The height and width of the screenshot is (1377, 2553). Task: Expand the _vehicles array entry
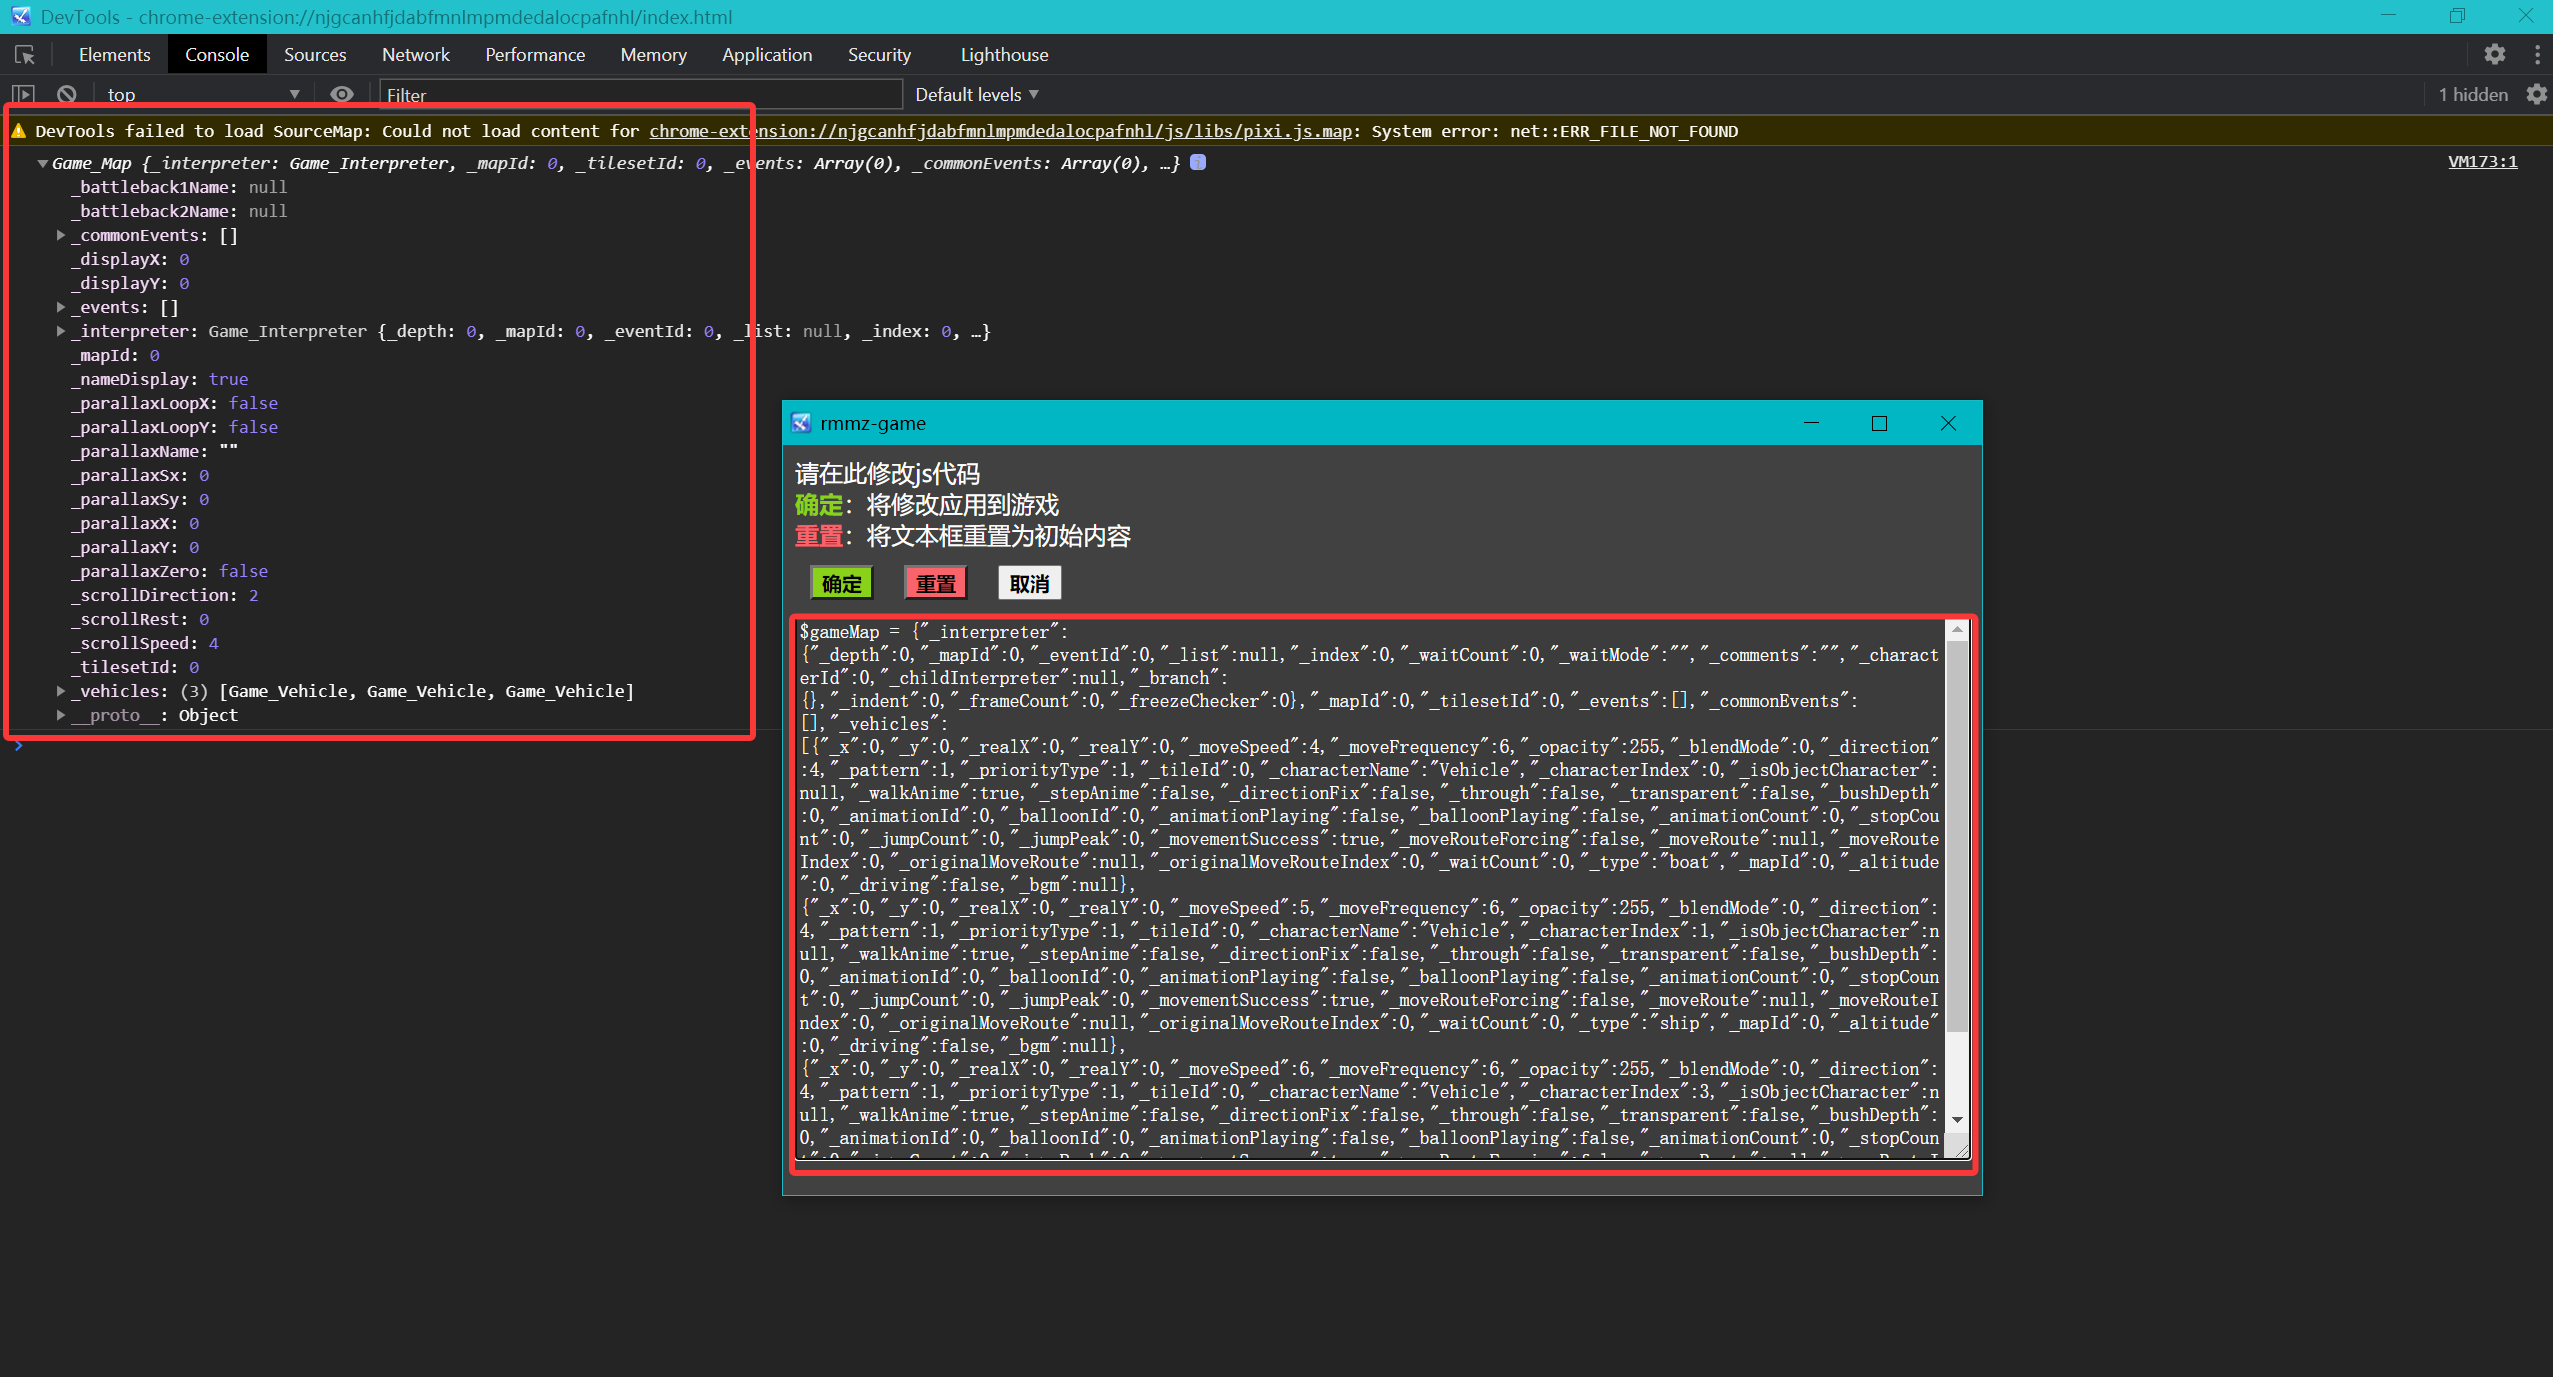[61, 691]
